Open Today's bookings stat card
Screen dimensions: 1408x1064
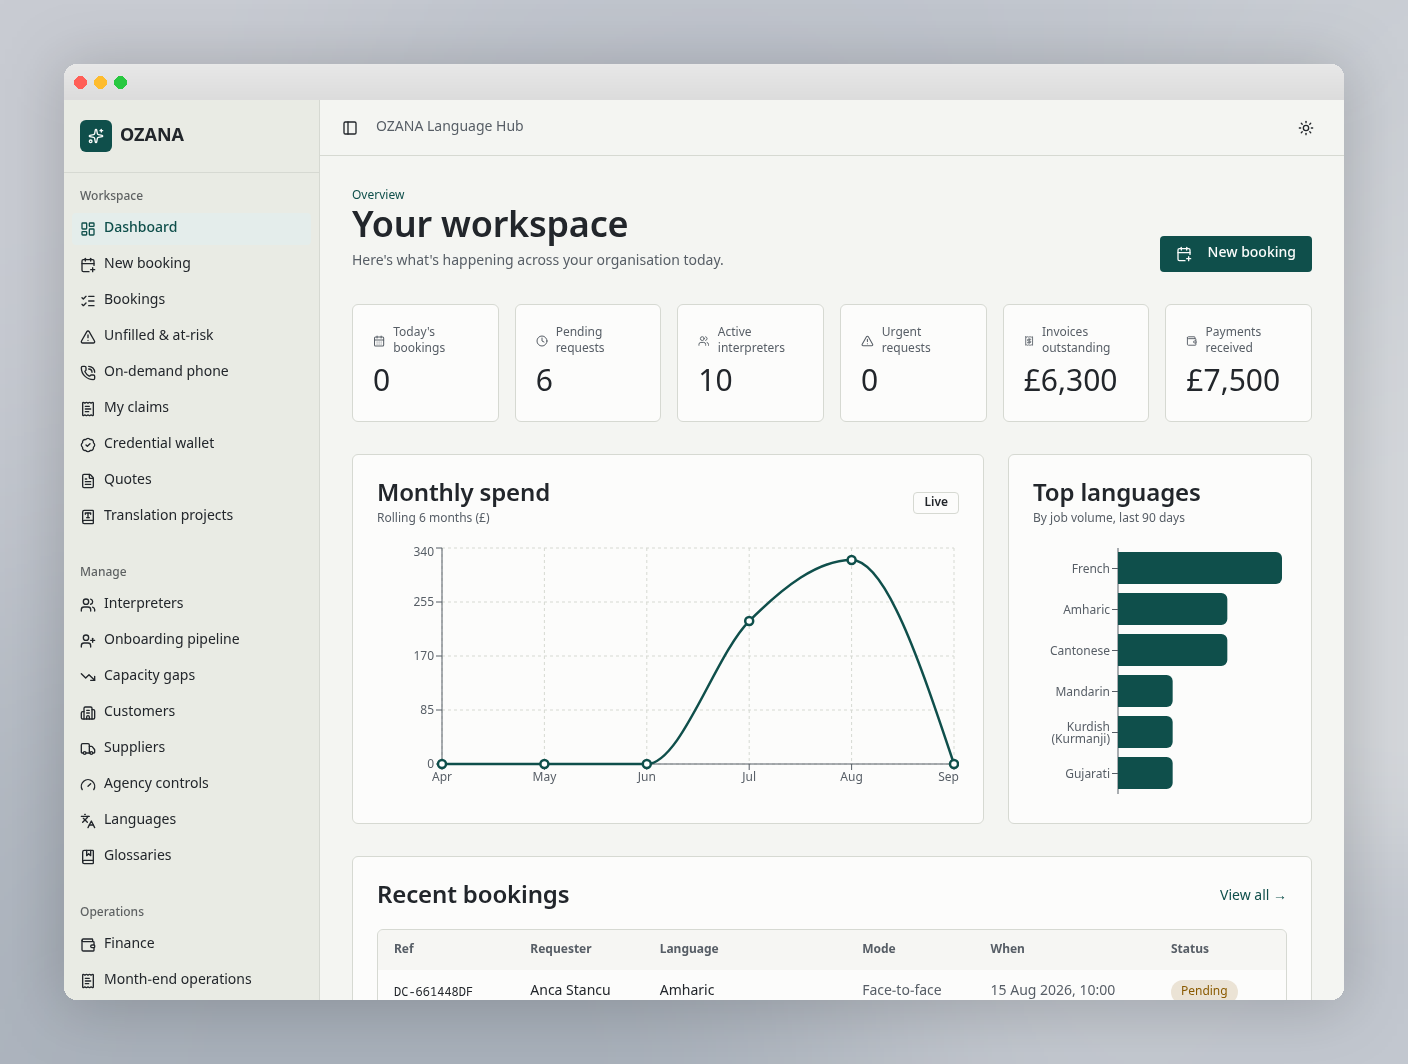pyautogui.click(x=425, y=363)
